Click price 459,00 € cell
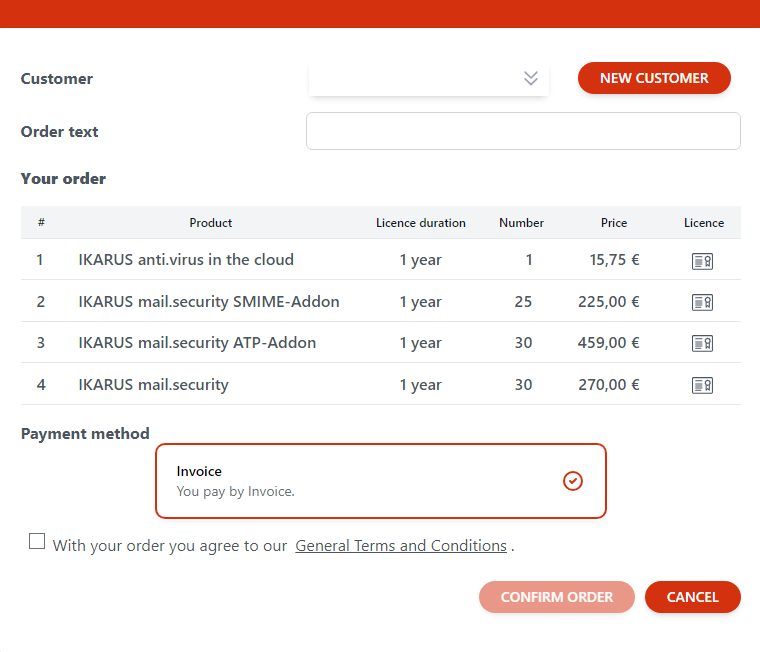Viewport: 760px width, 652px height. click(608, 343)
